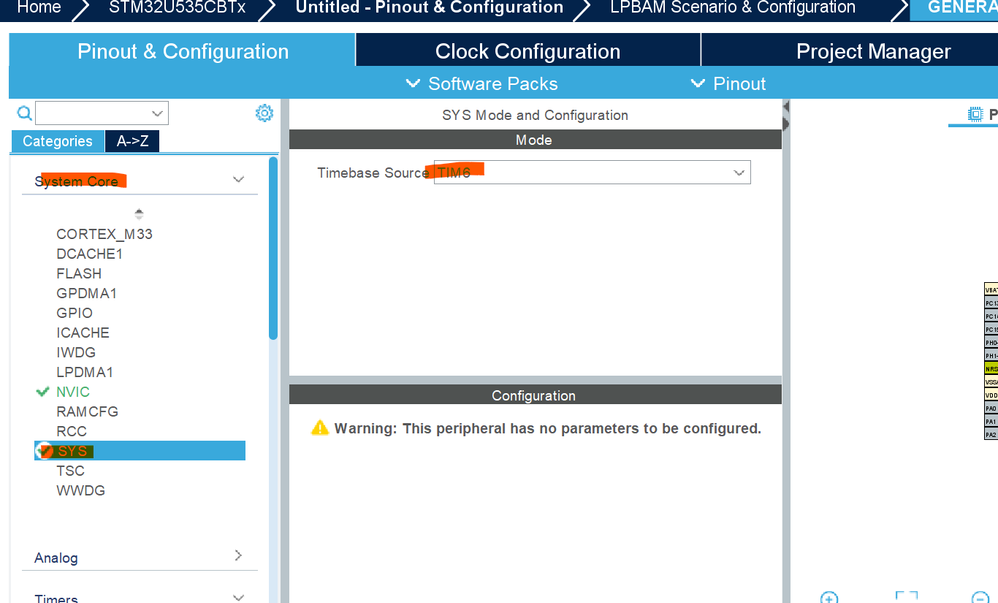Click the warning triangle icon in Configuration
Image resolution: width=998 pixels, height=603 pixels.
tap(320, 428)
